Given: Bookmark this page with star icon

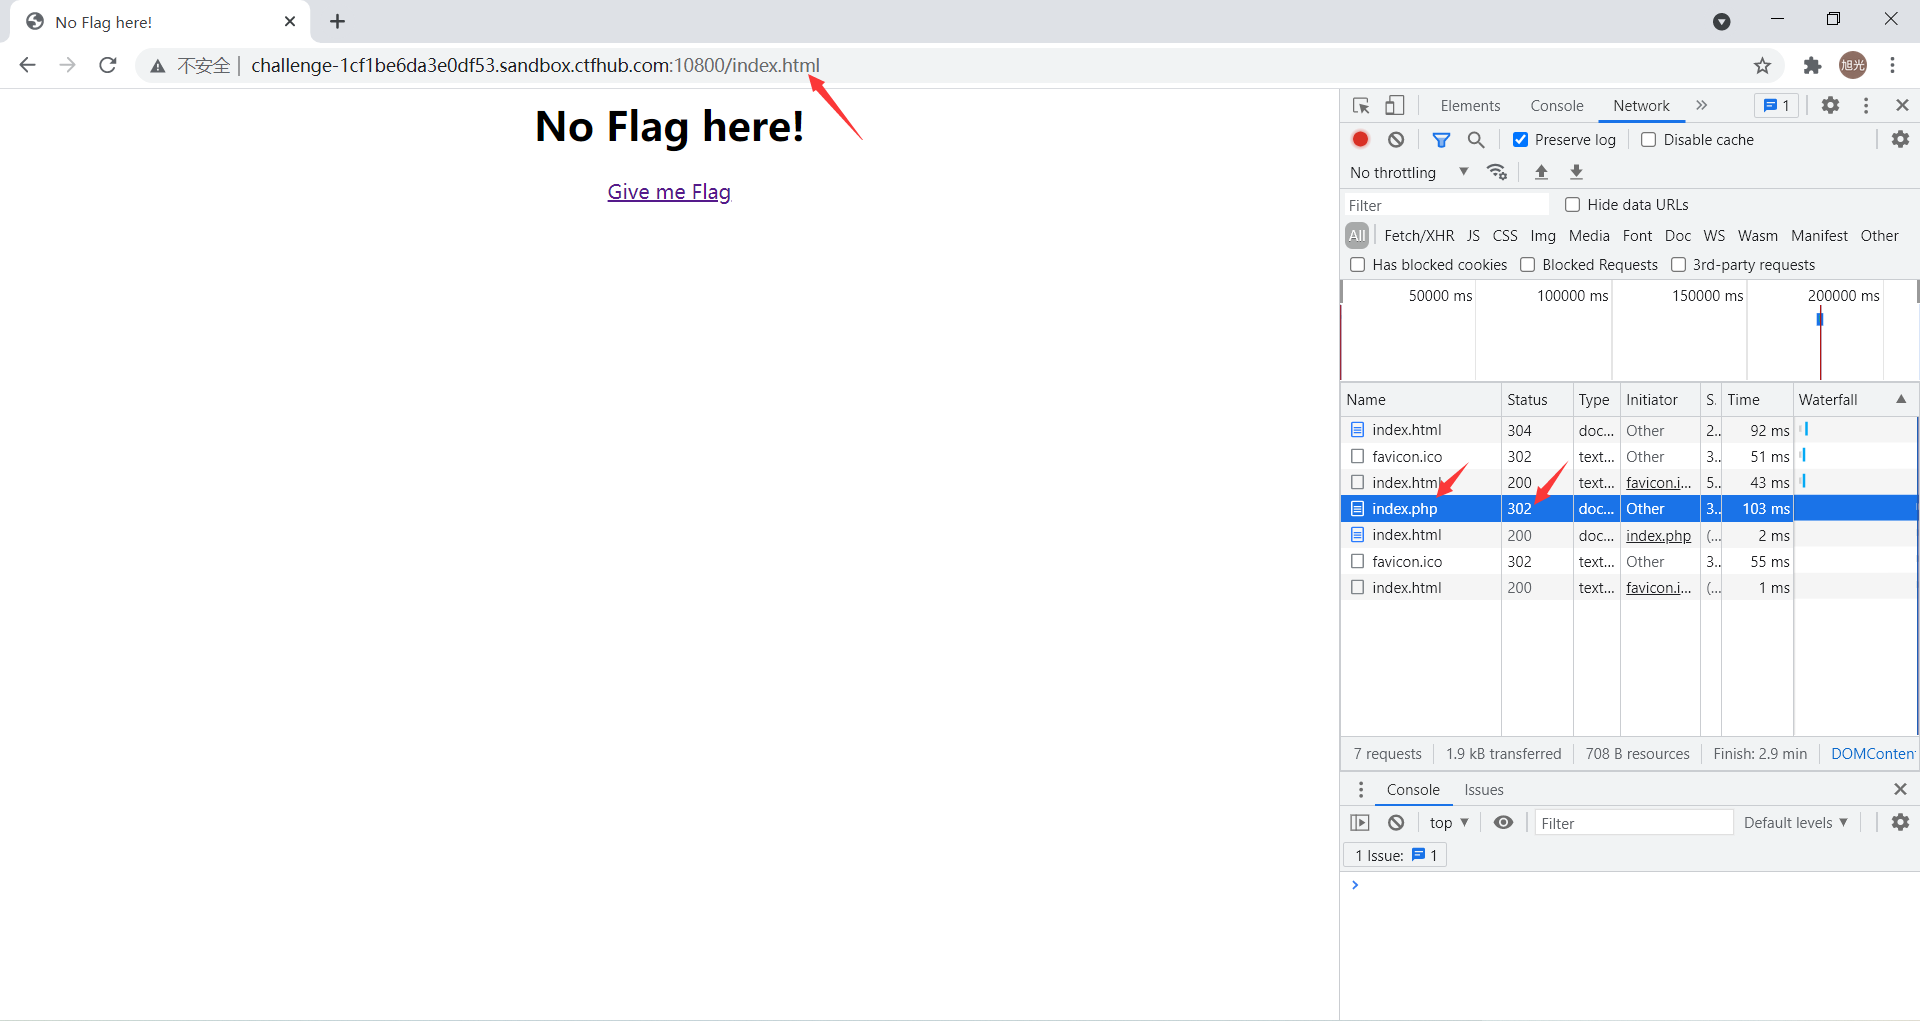Looking at the screenshot, I should tap(1762, 66).
